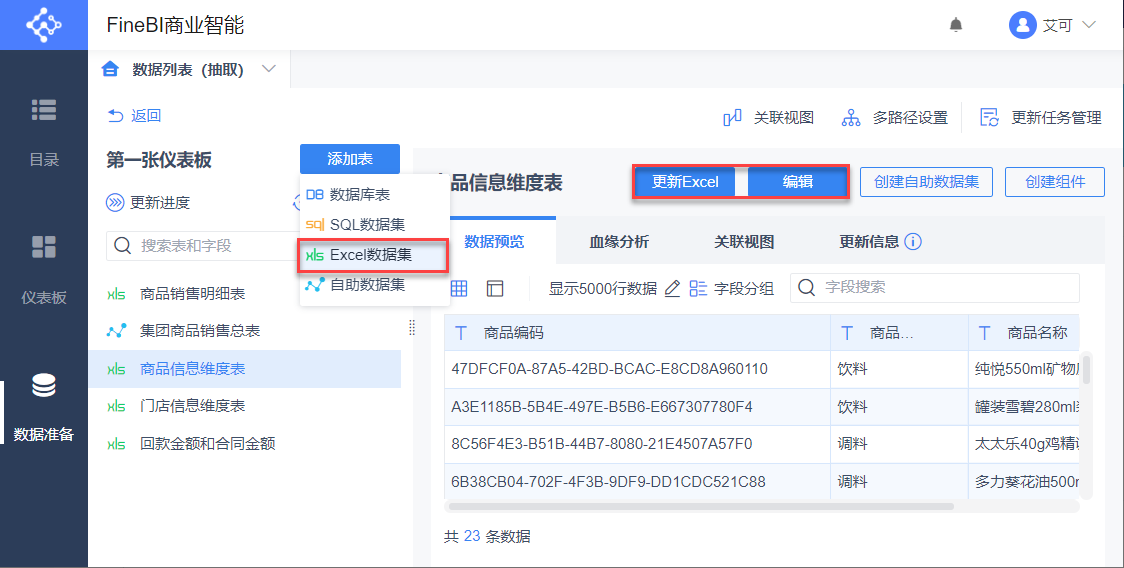Click the 商品编码 column header
This screenshot has width=1124, height=568.
pos(637,333)
